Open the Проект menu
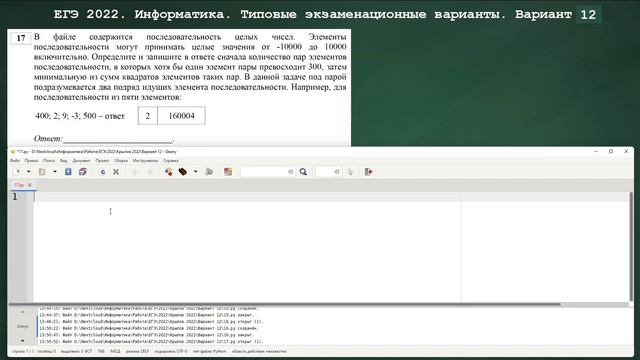Screen dimensions: 640x360 (x=102, y=161)
